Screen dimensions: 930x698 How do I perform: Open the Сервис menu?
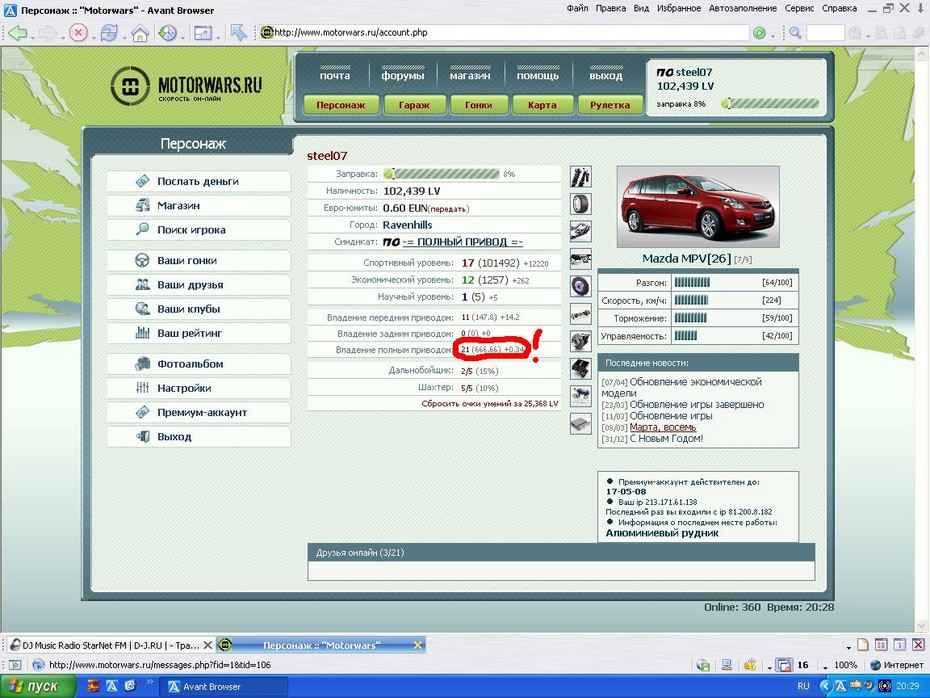tap(799, 8)
